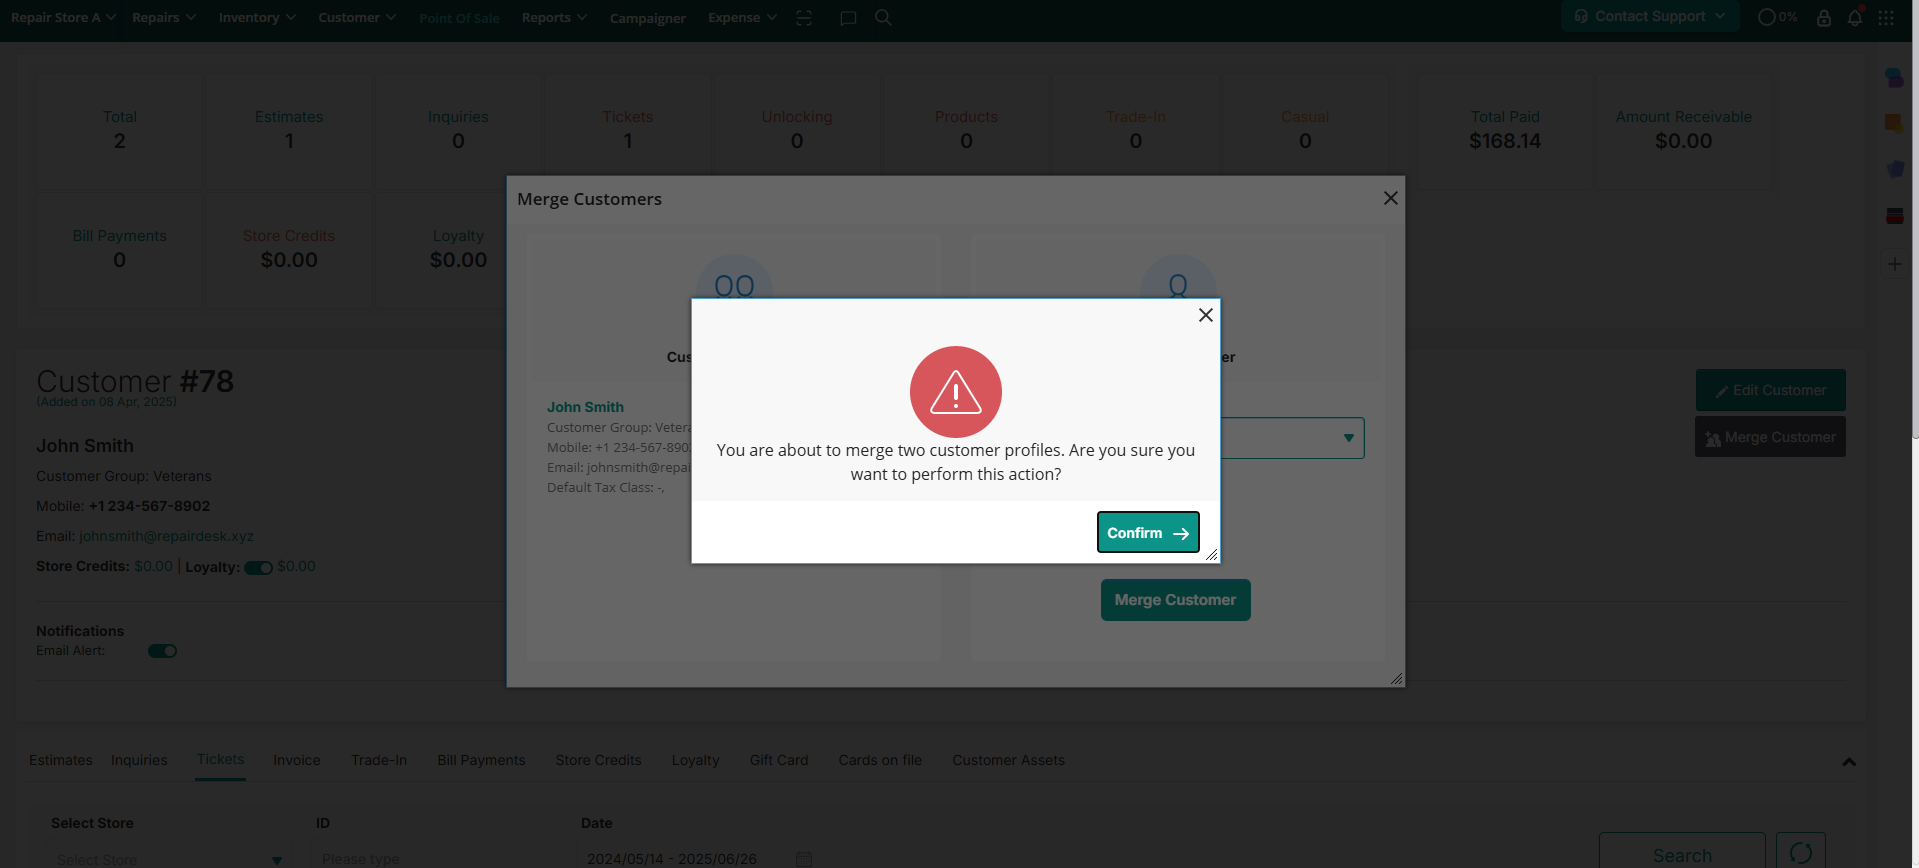Click the blue chat bubbles sidebar icon
Viewport: 1919px width, 868px height.
pyautogui.click(x=1894, y=77)
